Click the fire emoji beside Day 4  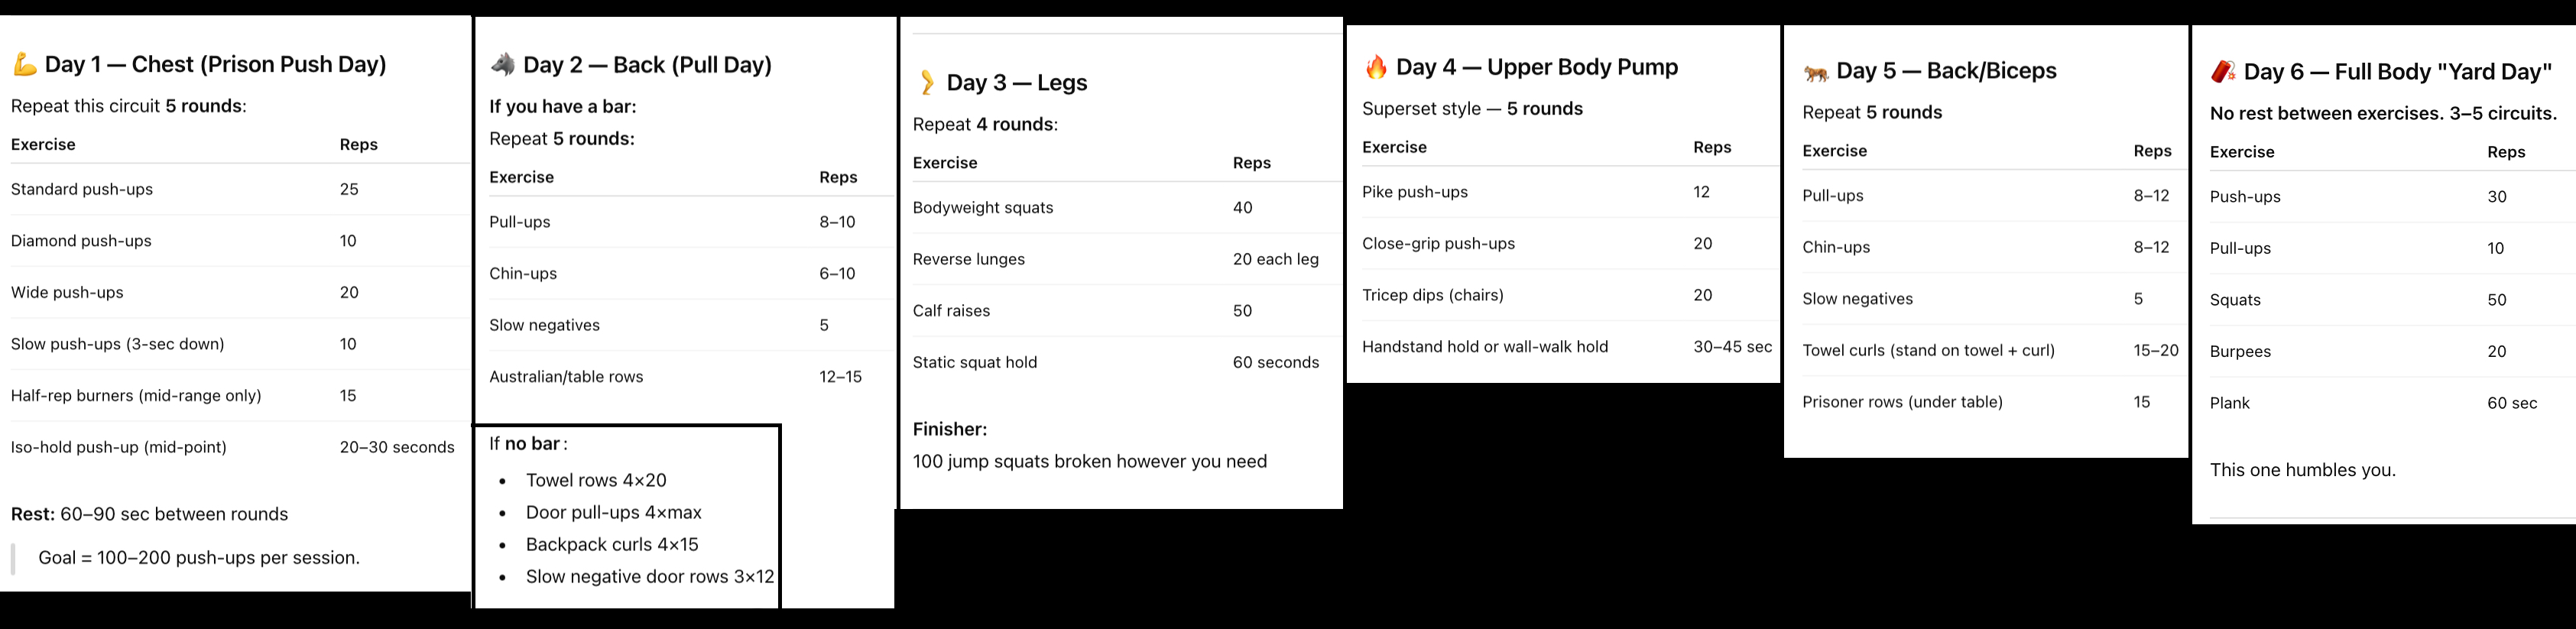[1376, 68]
